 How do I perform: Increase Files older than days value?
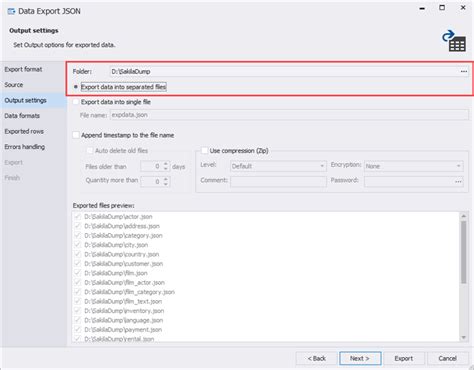tap(166, 164)
